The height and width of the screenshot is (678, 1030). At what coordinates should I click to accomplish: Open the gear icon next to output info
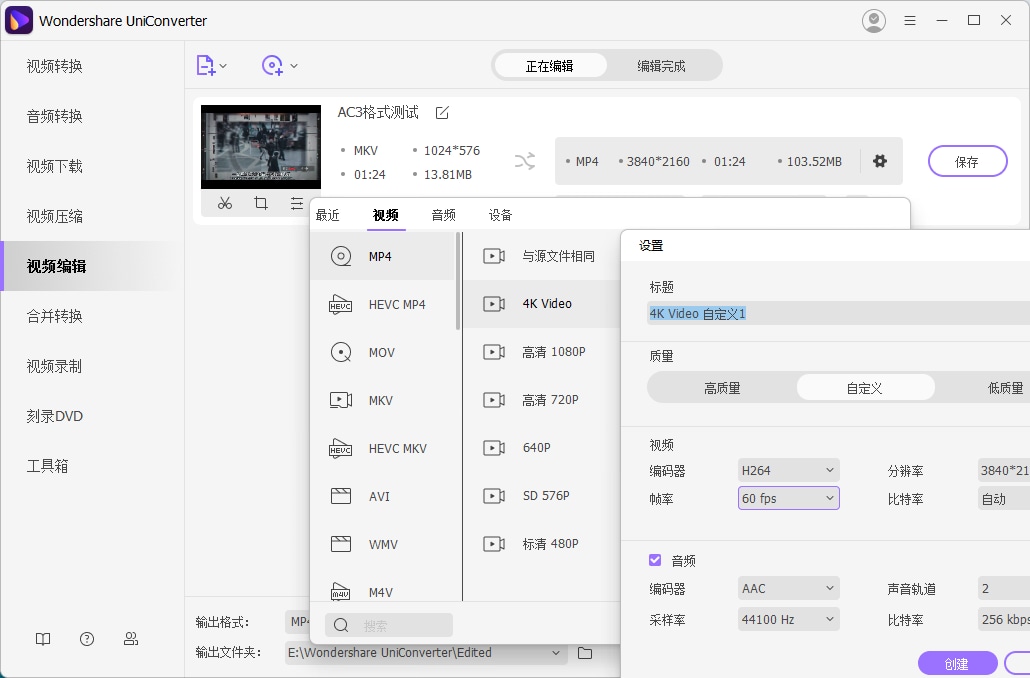tap(880, 161)
